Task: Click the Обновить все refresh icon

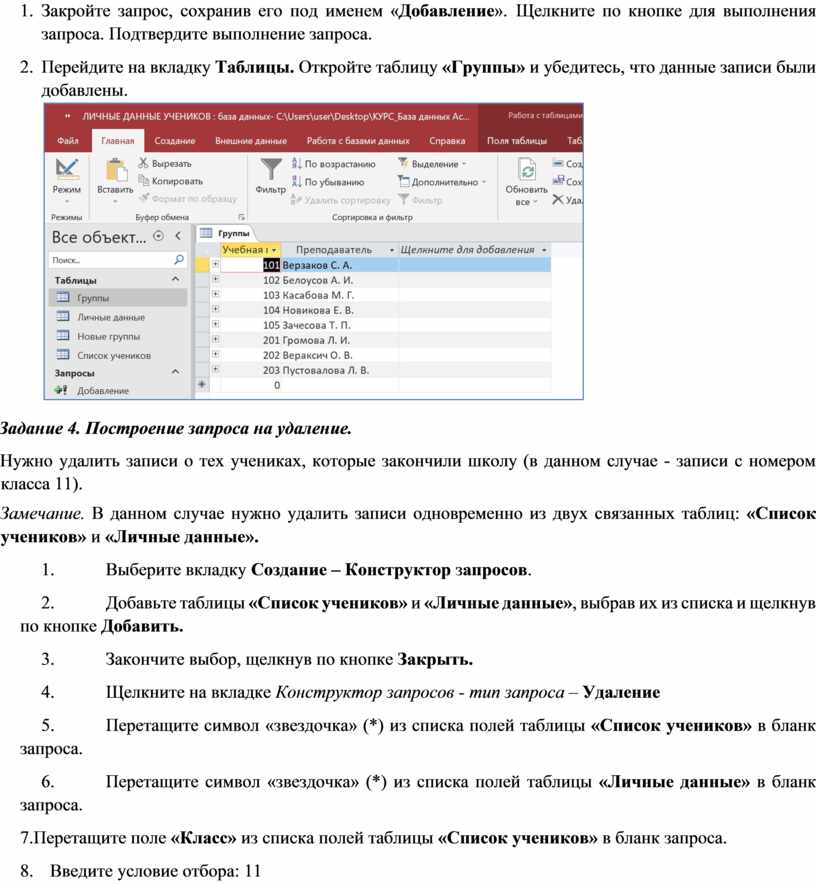Action: click(527, 170)
